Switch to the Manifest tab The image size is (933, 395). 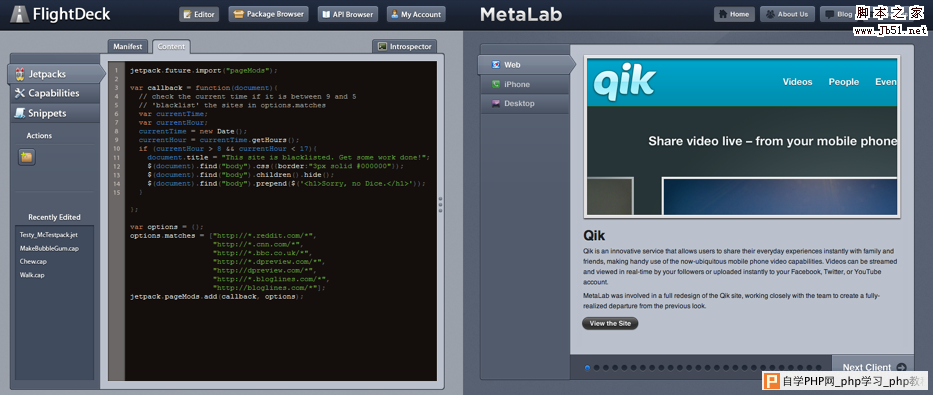128,46
